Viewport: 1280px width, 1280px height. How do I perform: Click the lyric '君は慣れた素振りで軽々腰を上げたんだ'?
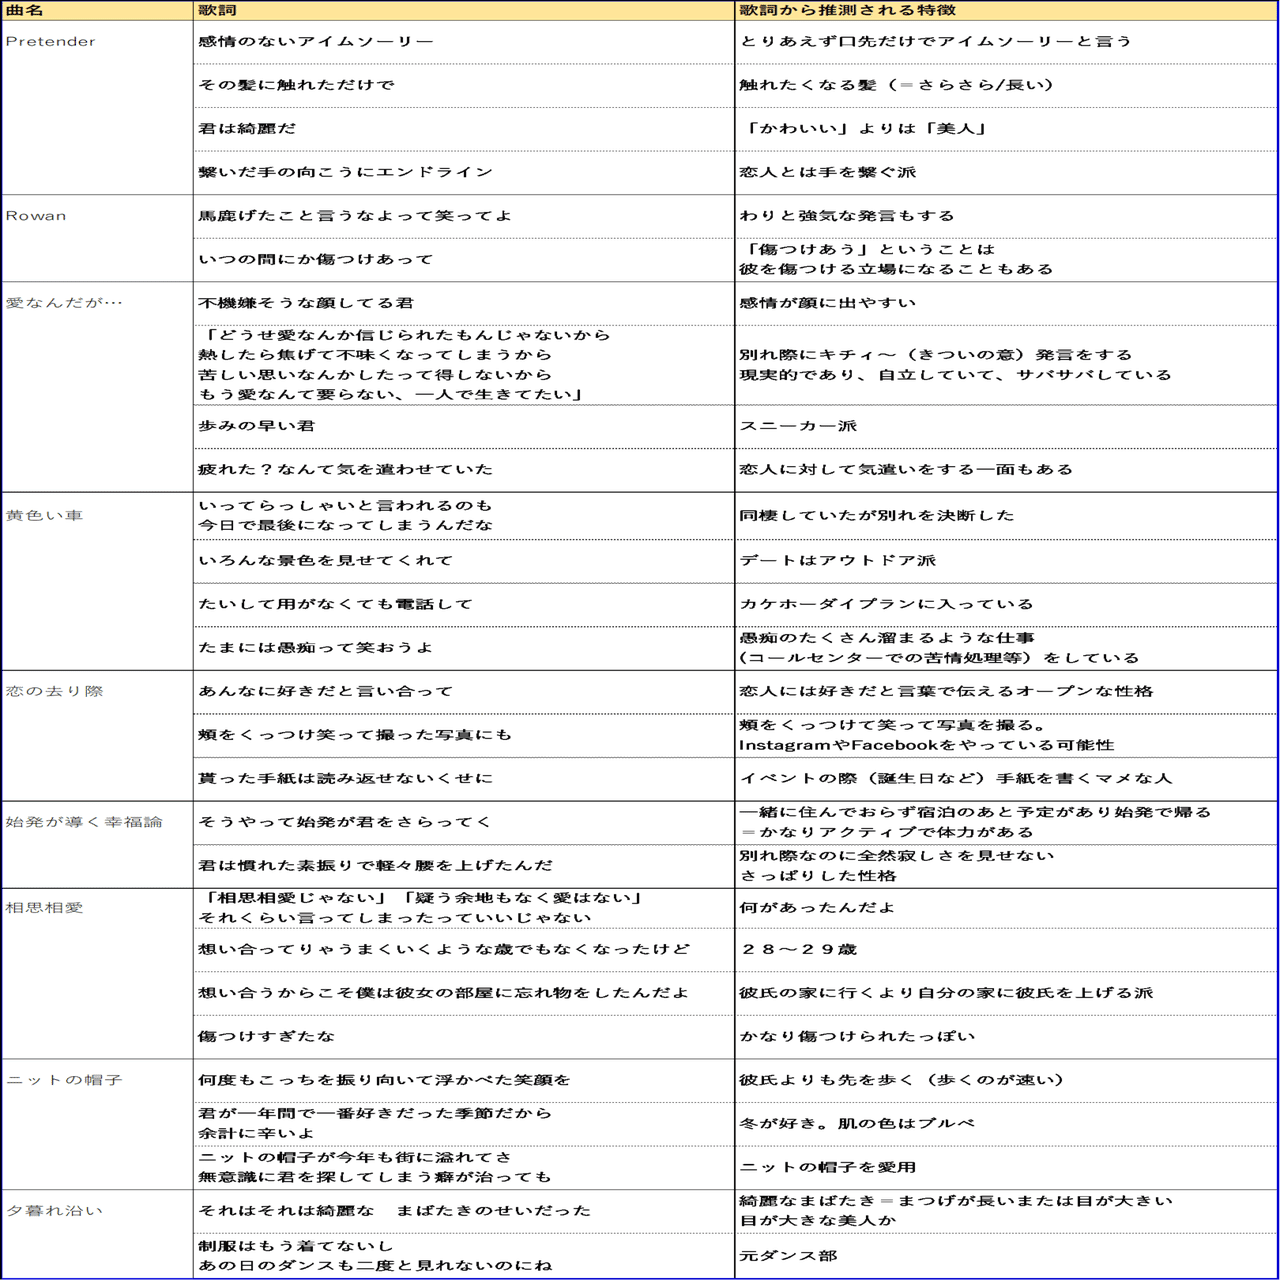click(x=464, y=866)
